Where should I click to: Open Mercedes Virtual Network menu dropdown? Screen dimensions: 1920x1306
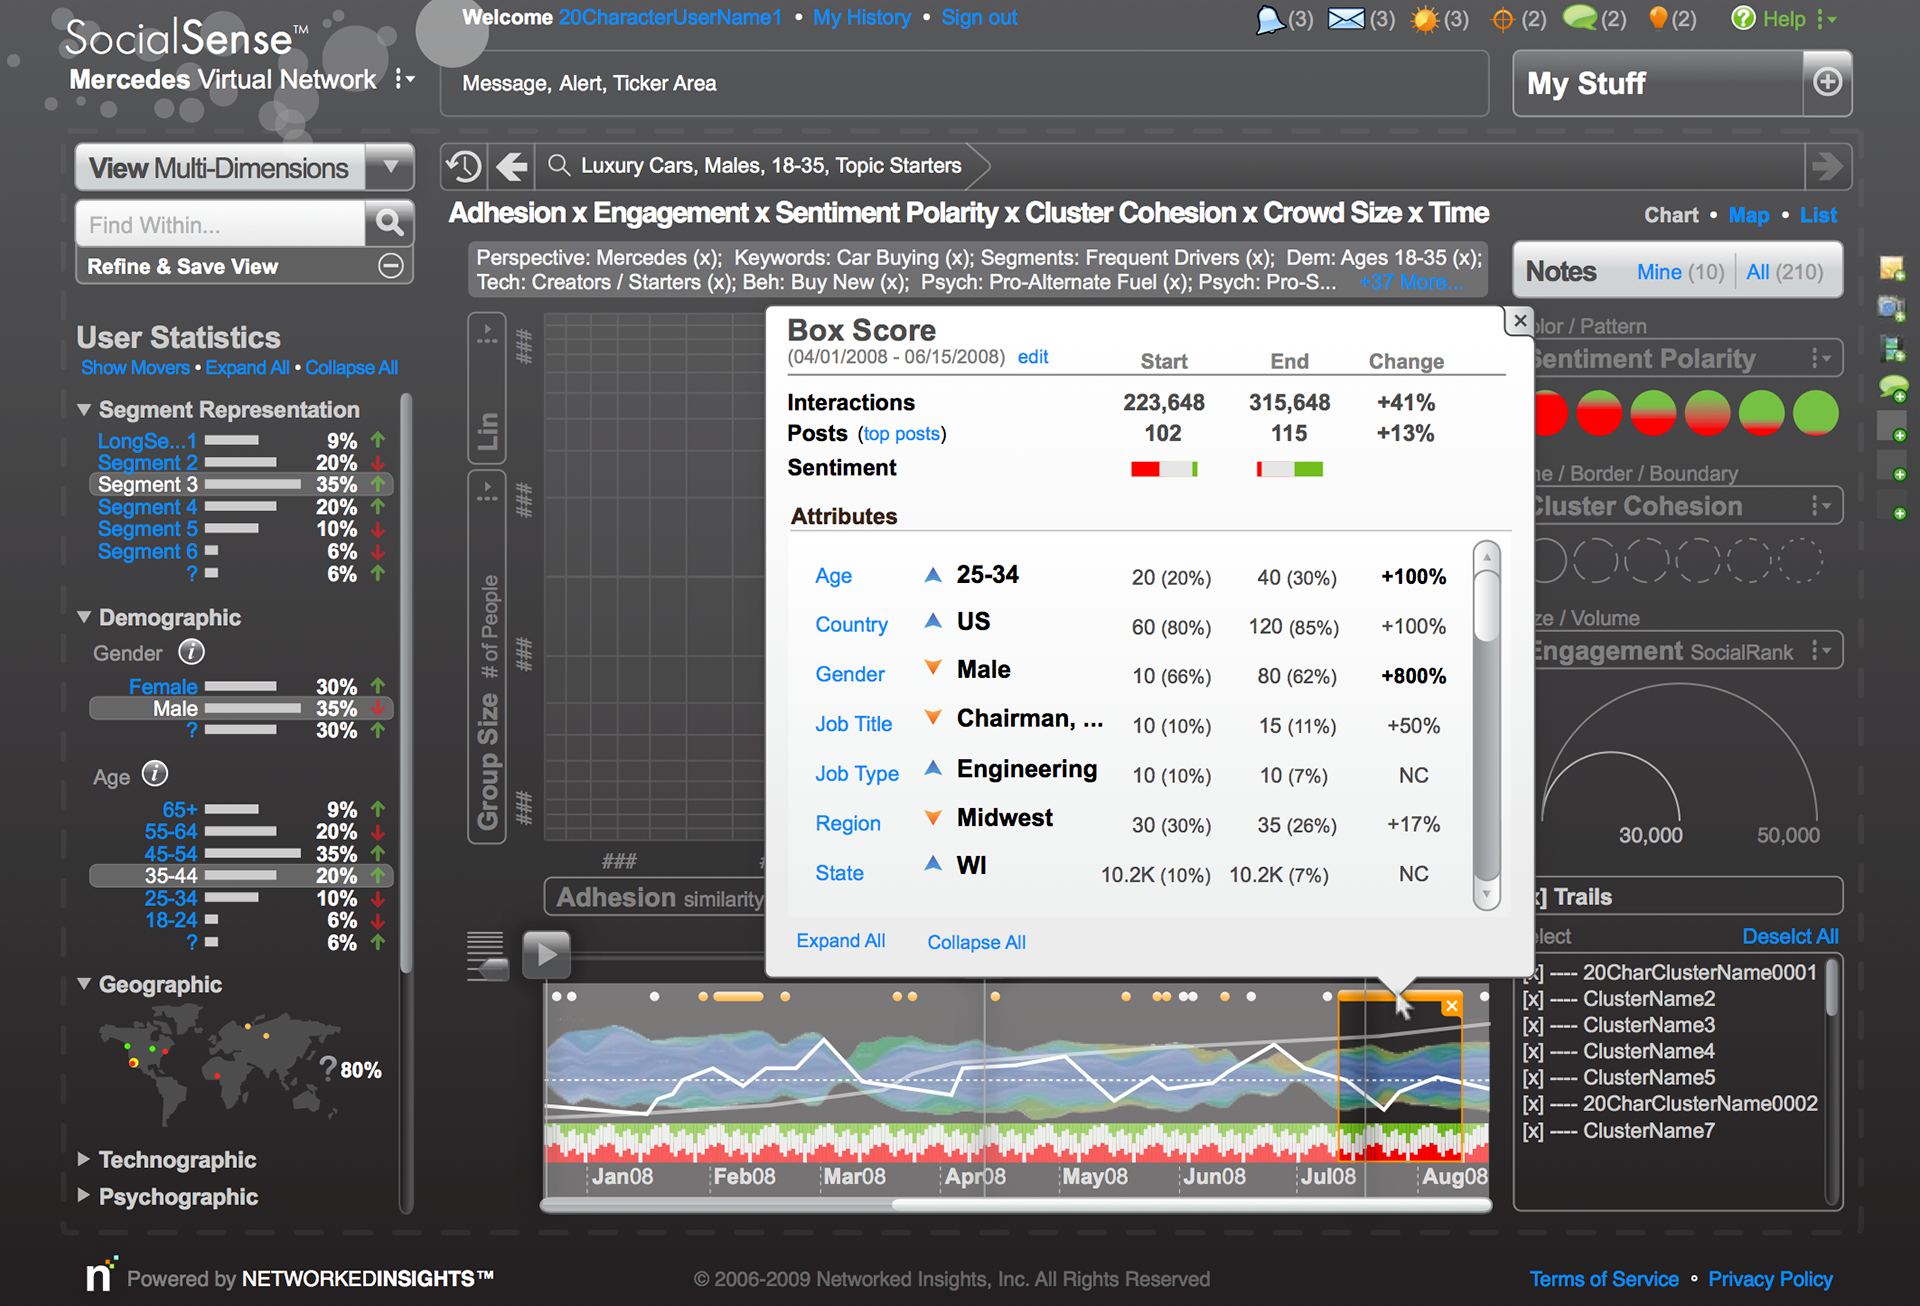pyautogui.click(x=404, y=79)
